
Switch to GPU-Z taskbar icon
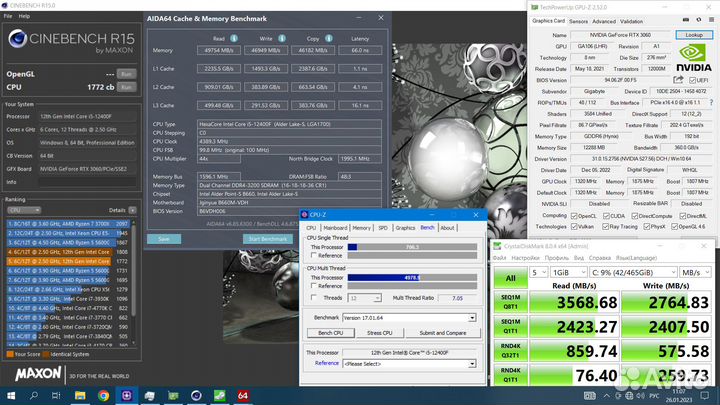pos(173,395)
